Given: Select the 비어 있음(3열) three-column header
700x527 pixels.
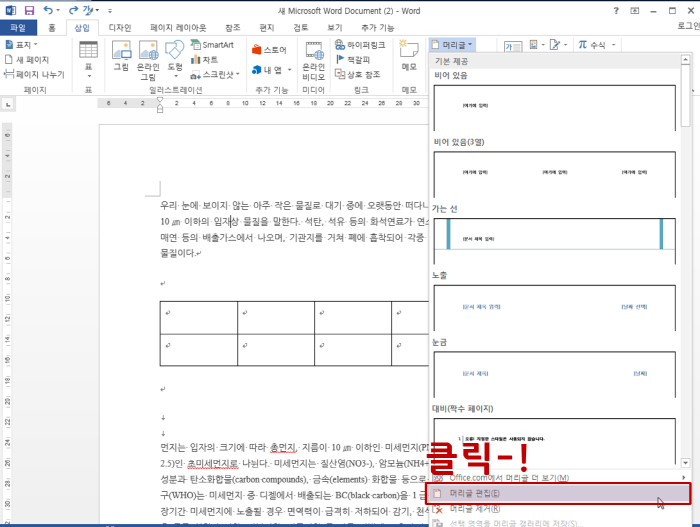Looking at the screenshot, I should [554, 174].
